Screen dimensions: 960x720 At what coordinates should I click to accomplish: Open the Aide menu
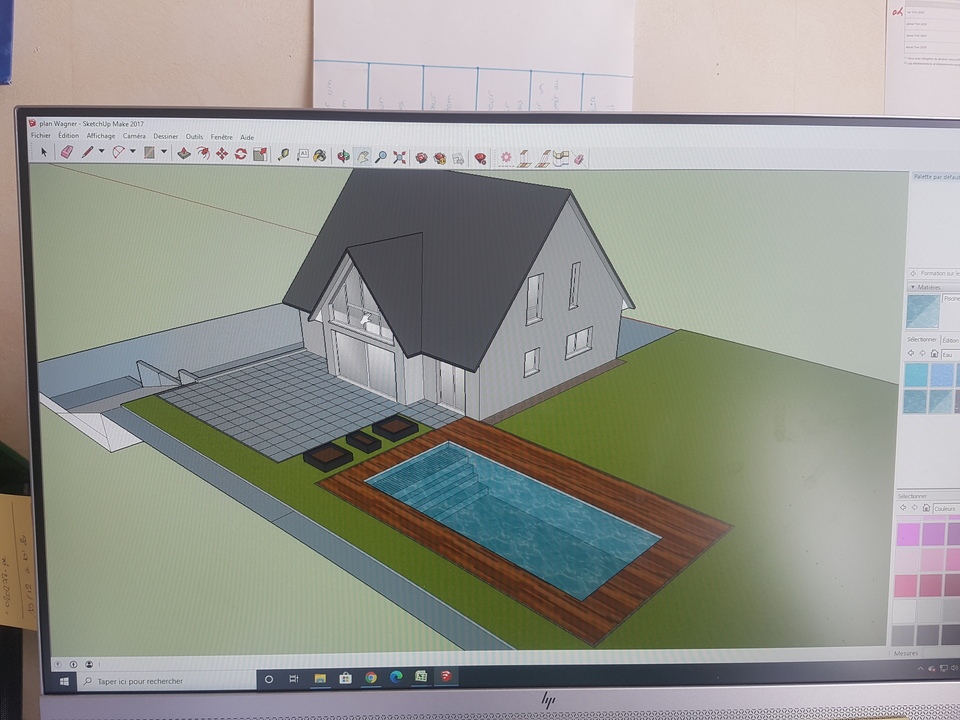point(247,137)
